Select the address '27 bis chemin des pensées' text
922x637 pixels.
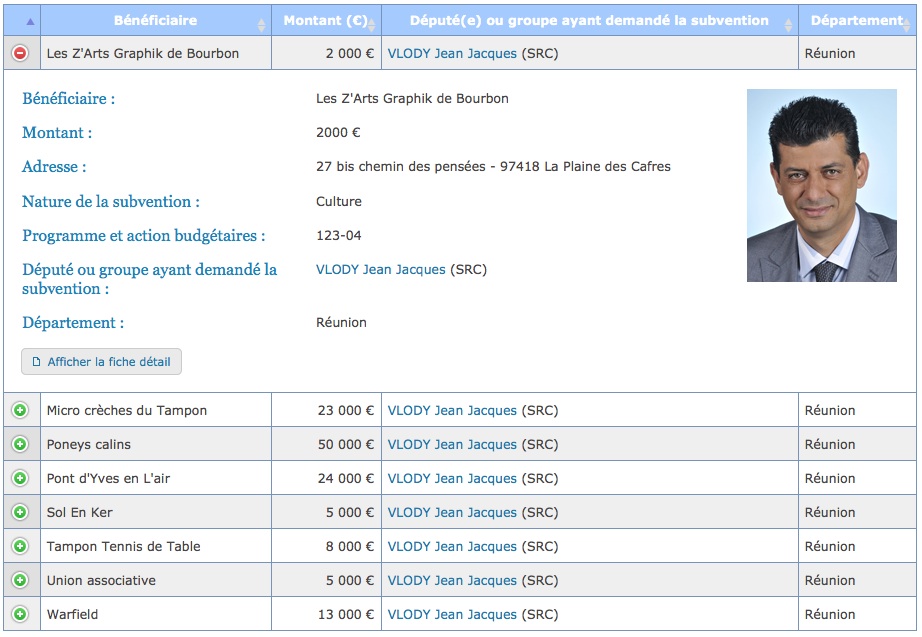click(x=401, y=167)
